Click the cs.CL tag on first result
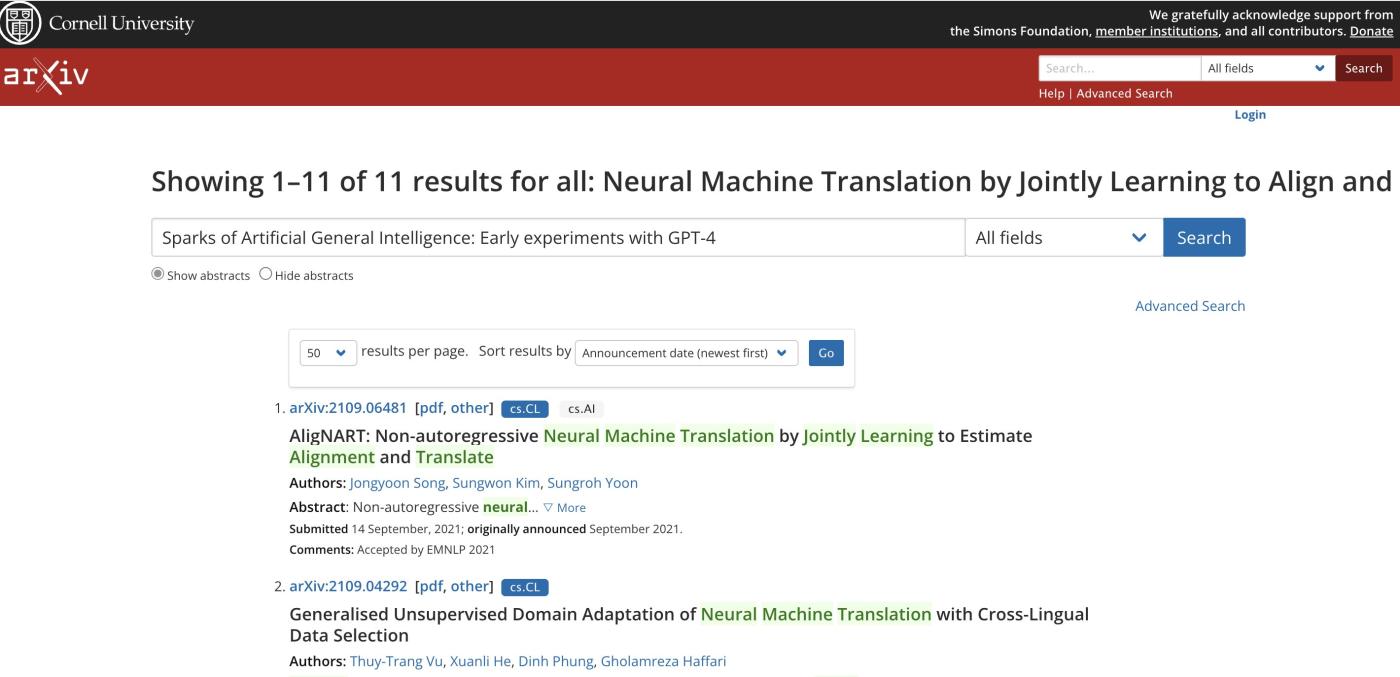This screenshot has width=1400, height=677. click(525, 408)
